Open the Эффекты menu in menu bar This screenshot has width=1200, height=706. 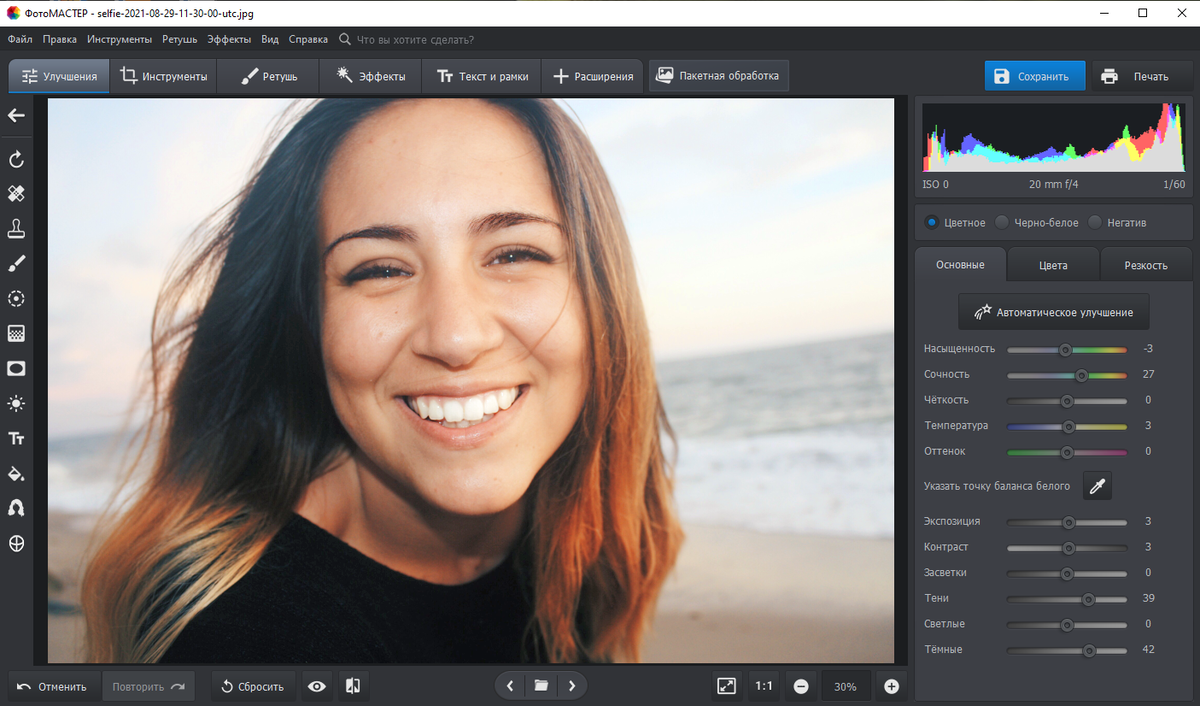[229, 40]
